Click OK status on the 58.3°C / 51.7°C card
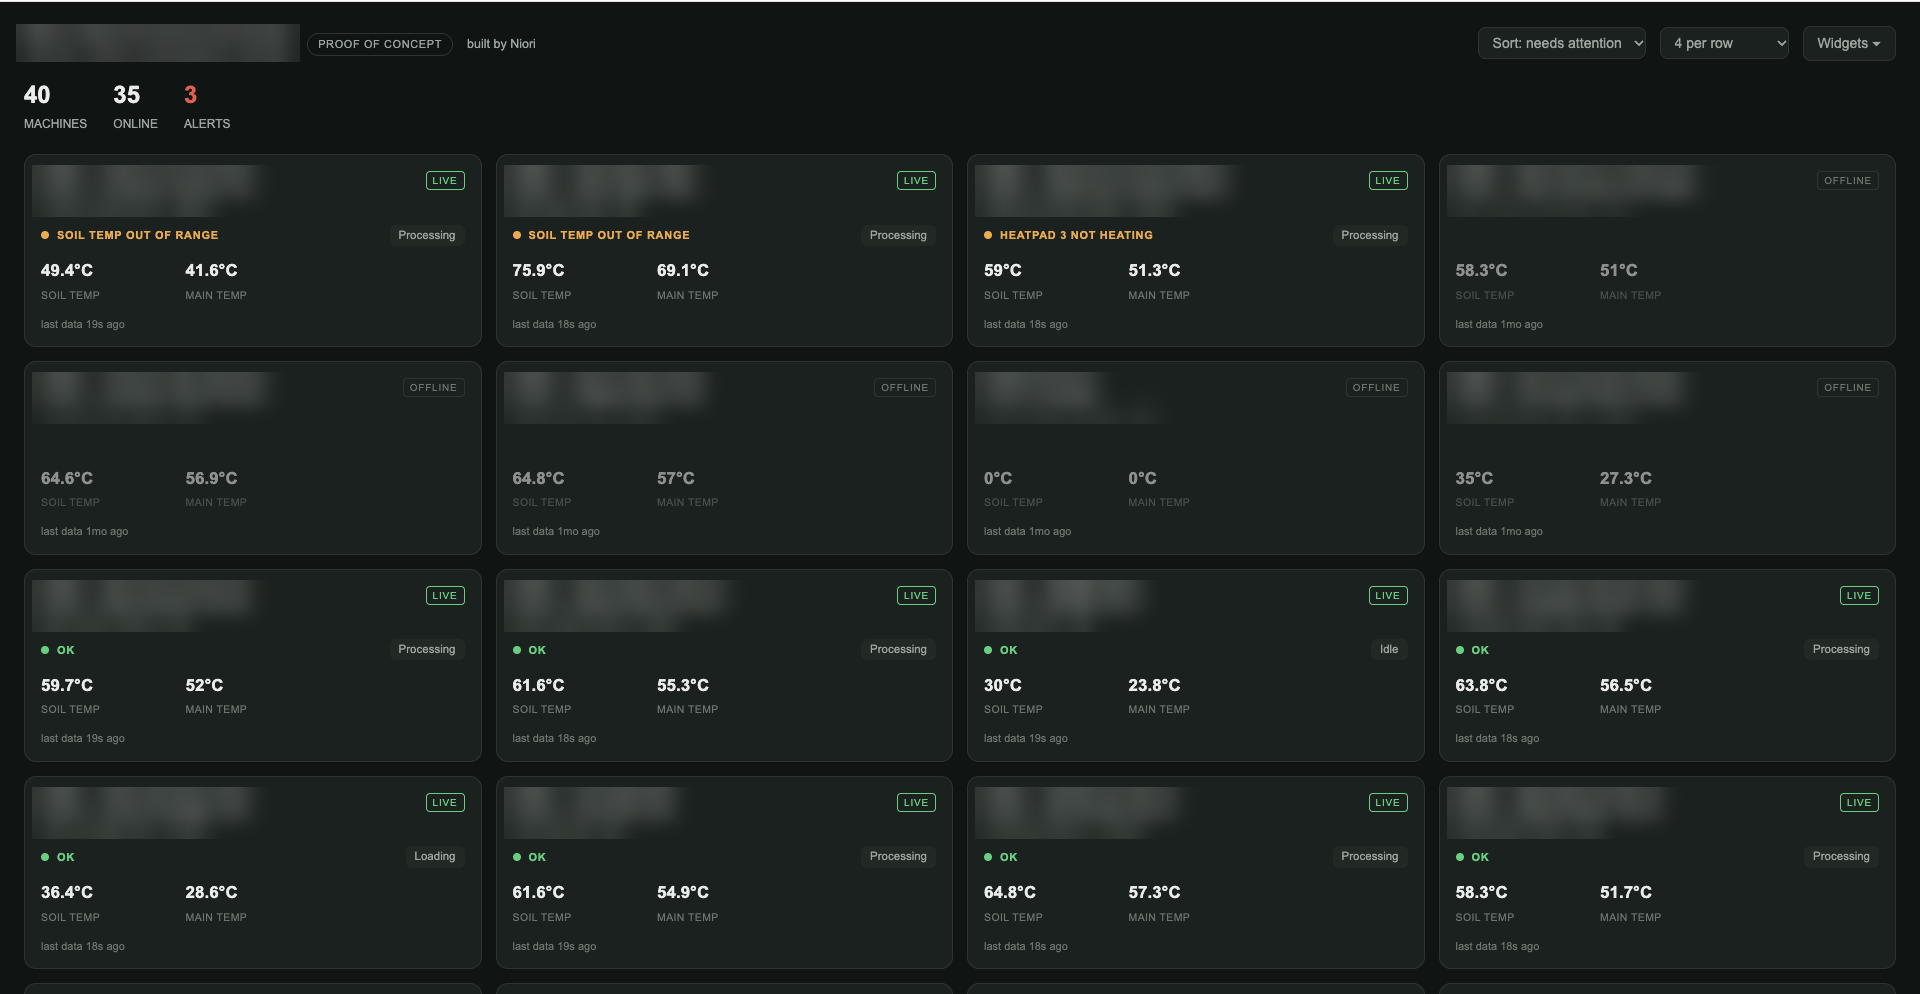 tap(1472, 857)
